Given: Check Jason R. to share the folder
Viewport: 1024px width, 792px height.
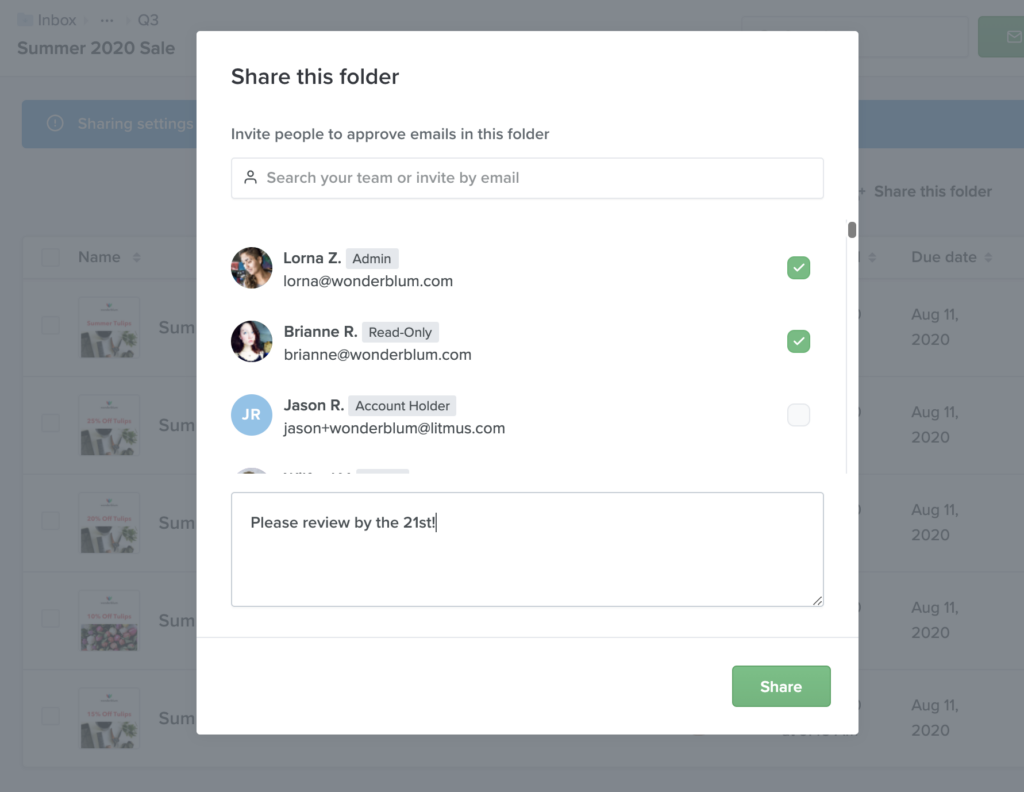Looking at the screenshot, I should click(x=798, y=415).
